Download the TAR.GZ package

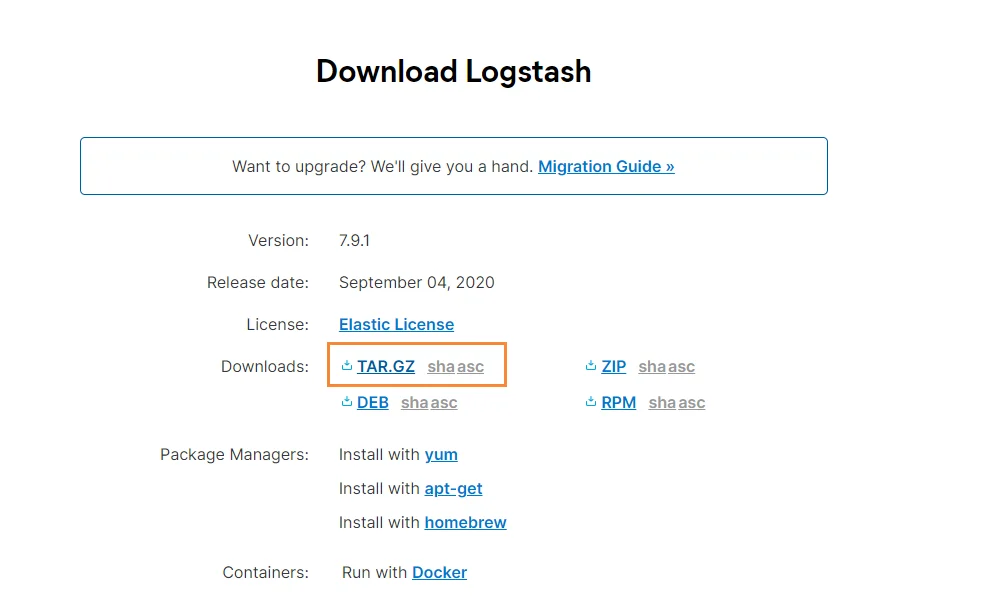click(x=386, y=366)
